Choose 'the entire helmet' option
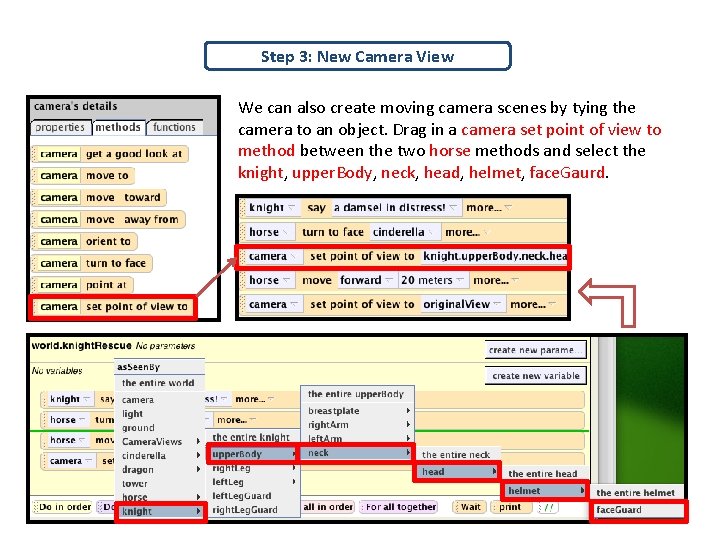Viewport: 720px width, 540px height. tap(636, 493)
